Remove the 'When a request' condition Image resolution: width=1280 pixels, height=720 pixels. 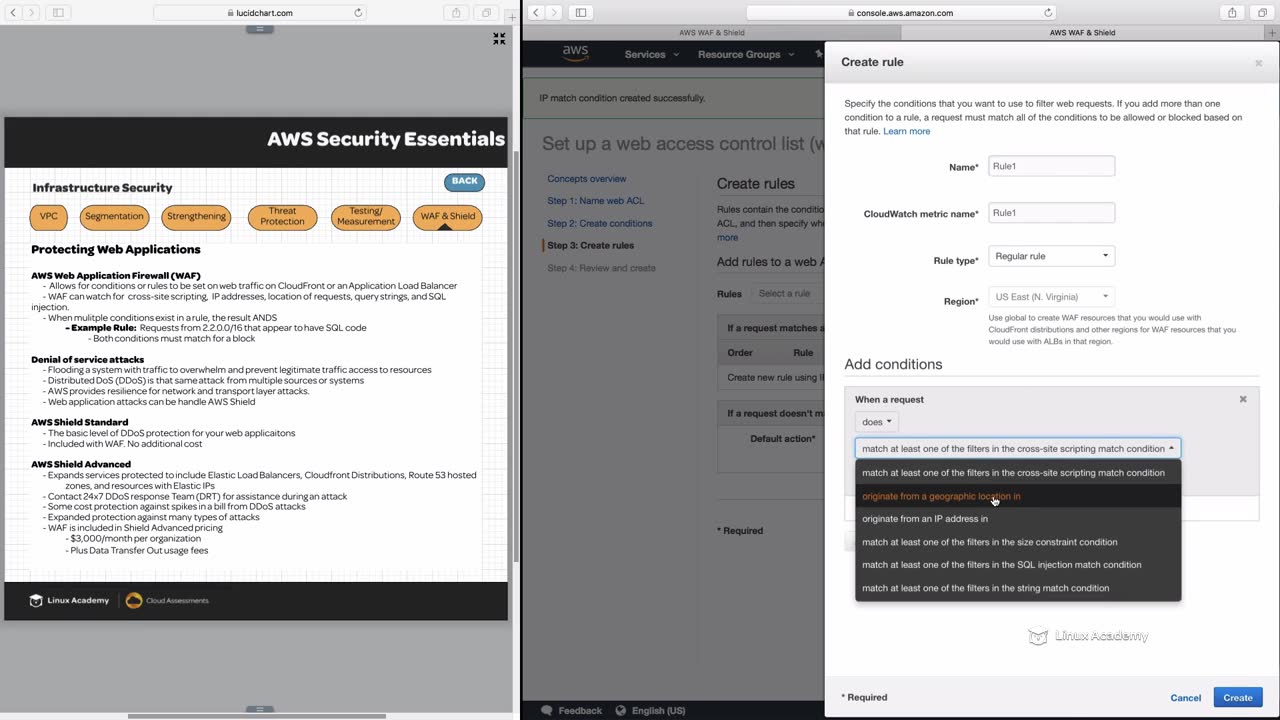1243,399
